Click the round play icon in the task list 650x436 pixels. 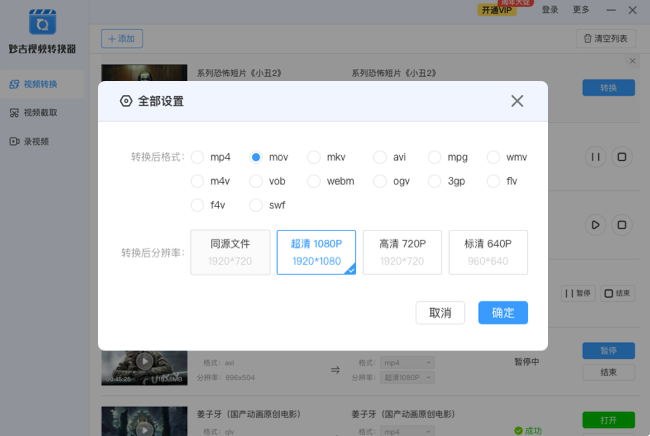(595, 225)
